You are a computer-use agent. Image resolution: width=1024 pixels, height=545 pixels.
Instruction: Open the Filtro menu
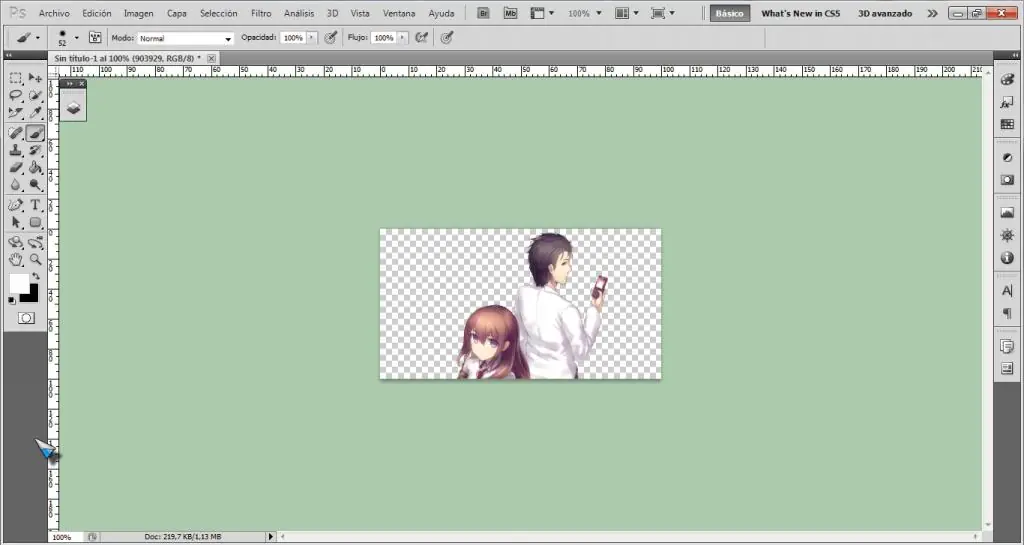pyautogui.click(x=261, y=13)
